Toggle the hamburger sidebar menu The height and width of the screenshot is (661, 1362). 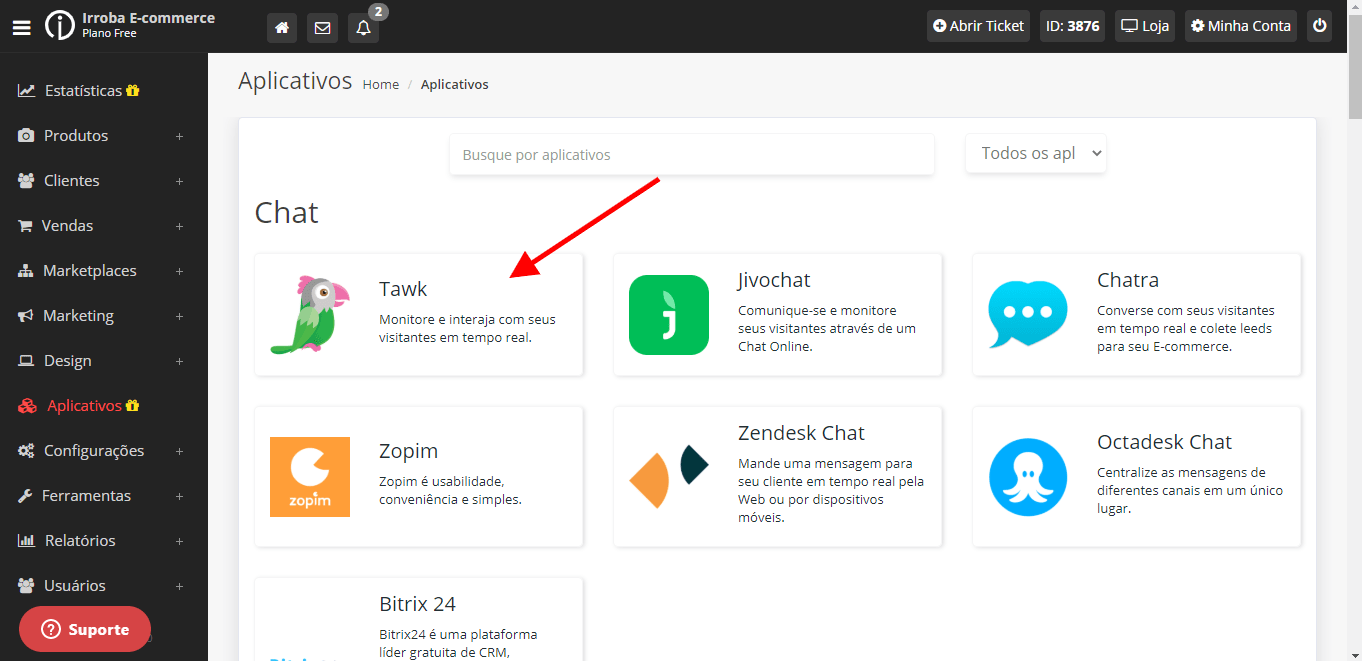21,27
